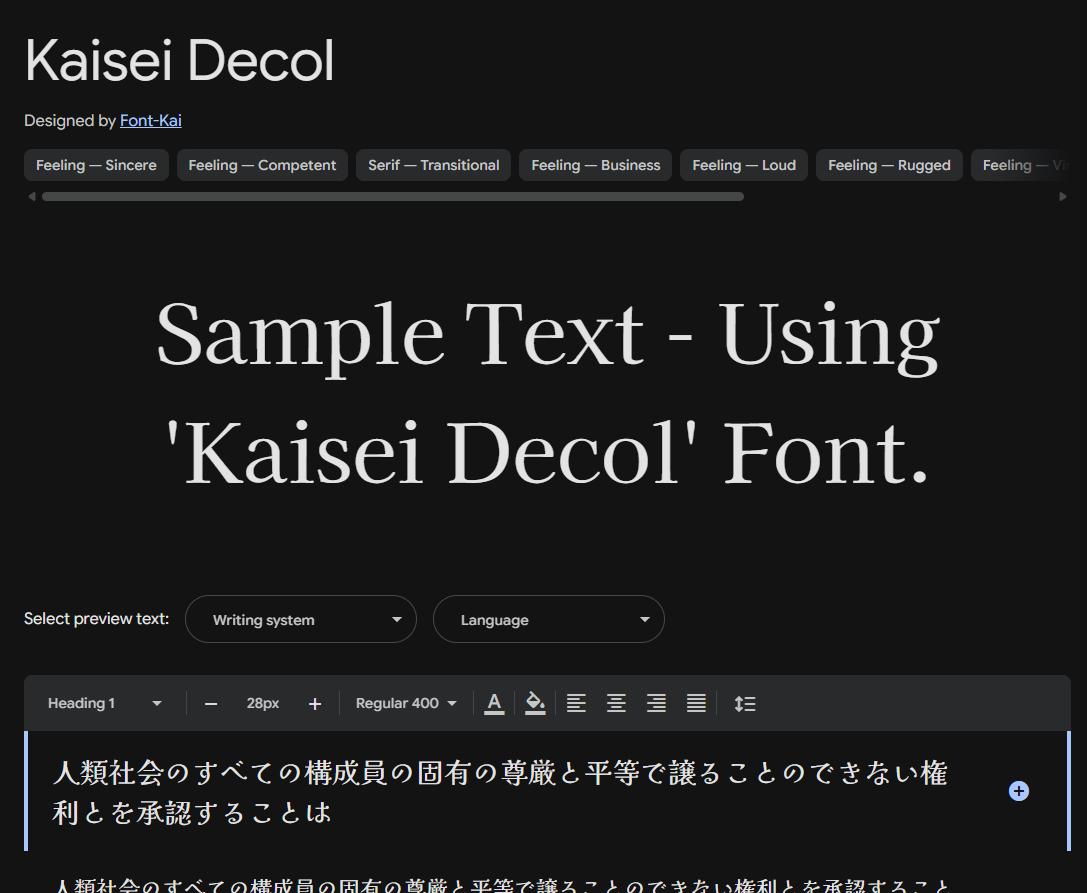Viewport: 1087px width, 893px height.
Task: Click the large sample text preview
Action: click(x=548, y=394)
